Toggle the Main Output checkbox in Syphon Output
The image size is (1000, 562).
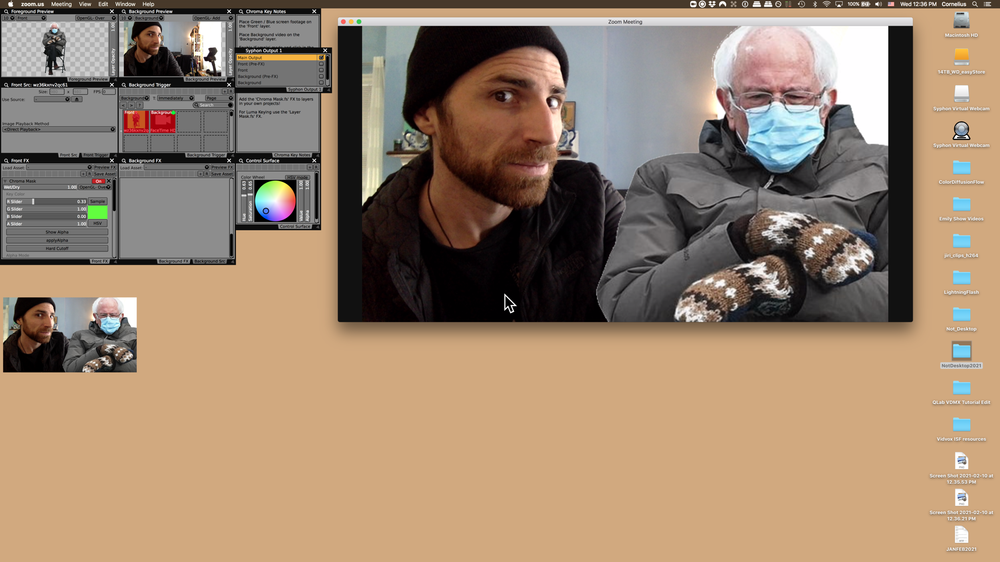pos(321,57)
